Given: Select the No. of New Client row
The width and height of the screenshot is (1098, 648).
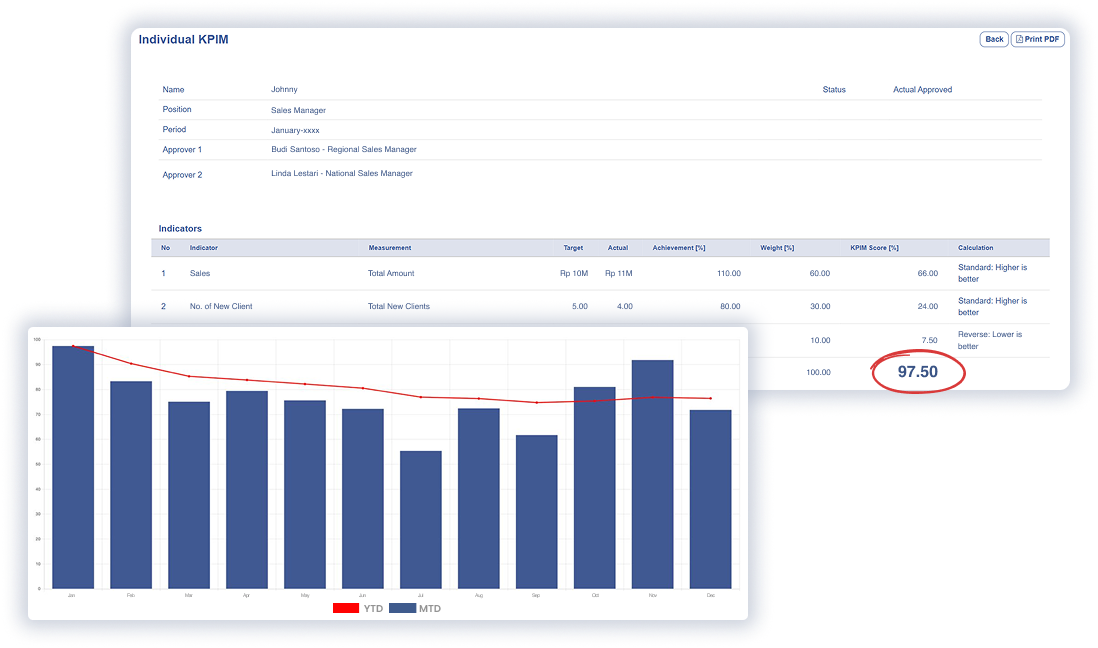Looking at the screenshot, I should pos(220,306).
